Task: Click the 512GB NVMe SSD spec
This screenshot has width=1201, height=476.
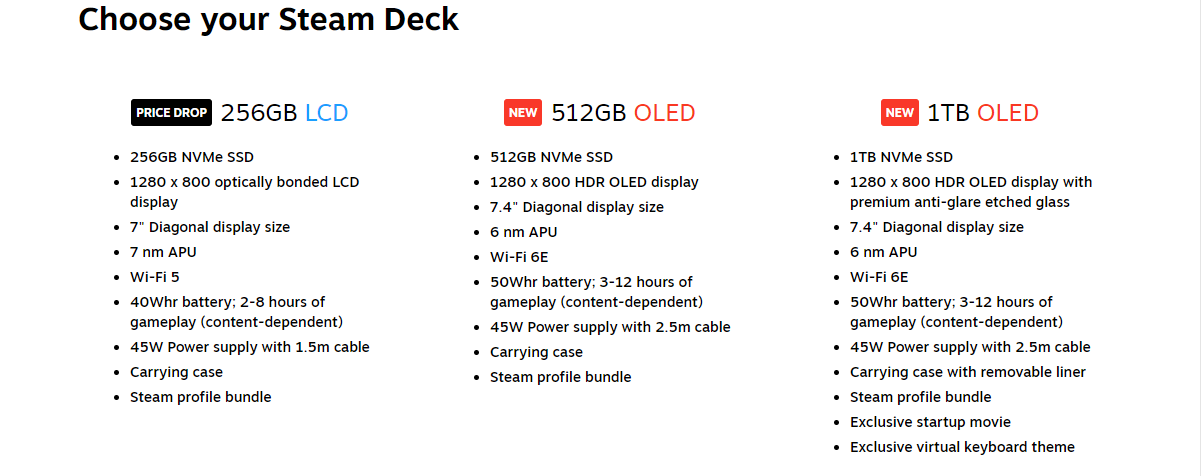Action: click(551, 157)
